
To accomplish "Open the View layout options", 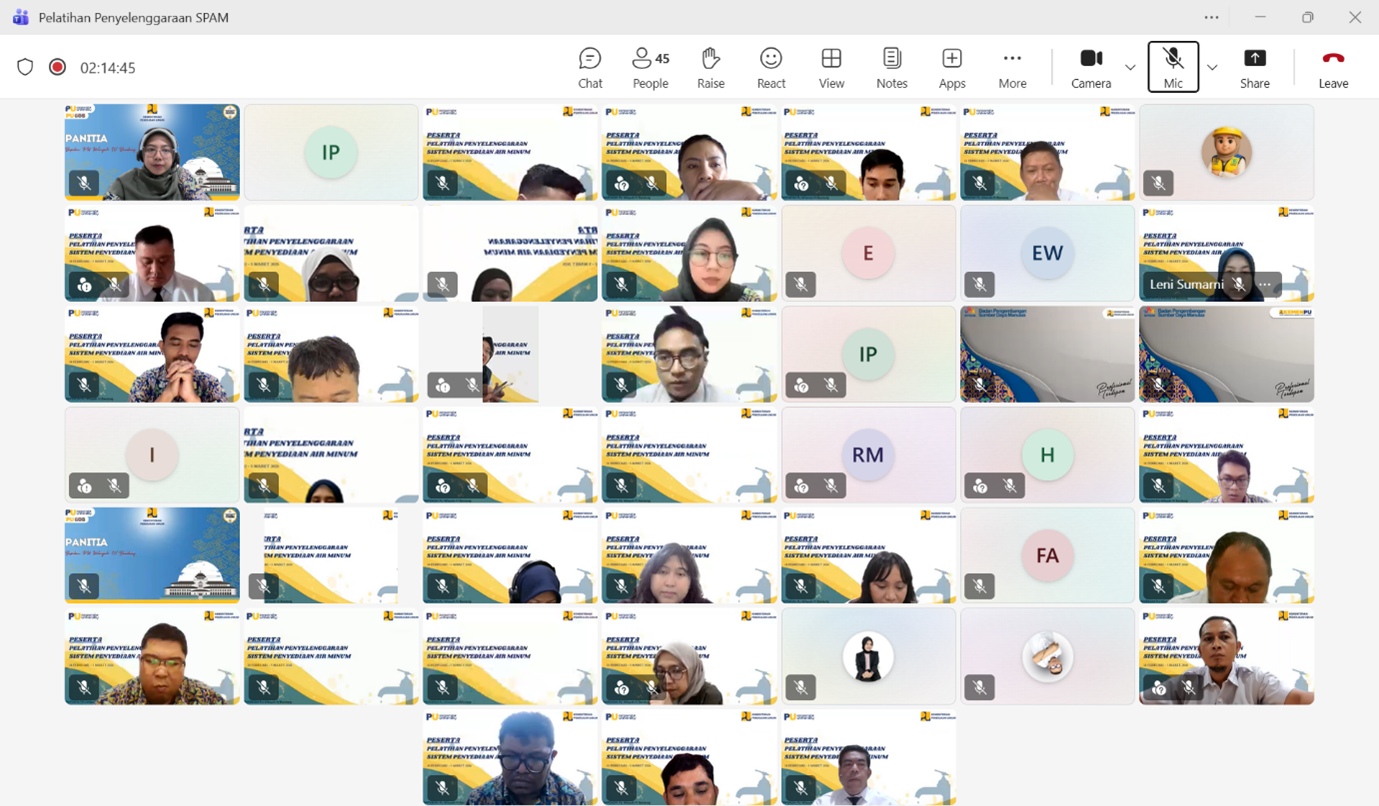I will pos(831,67).
